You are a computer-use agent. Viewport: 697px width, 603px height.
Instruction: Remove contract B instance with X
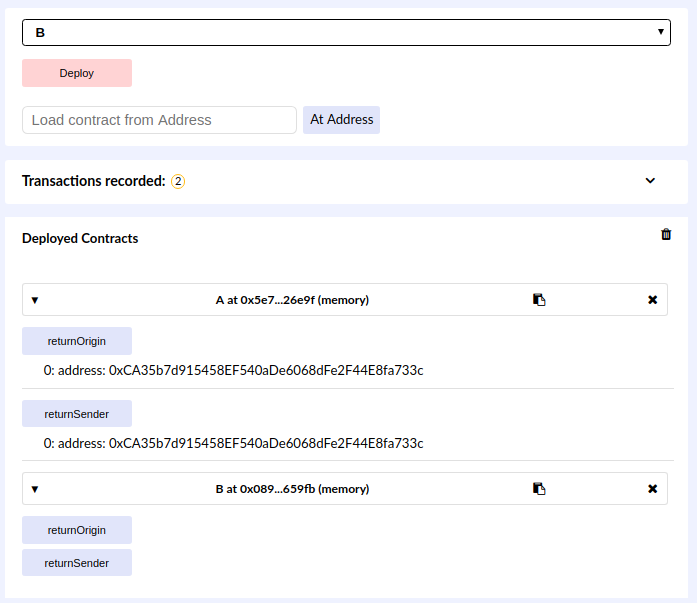[x=652, y=489]
